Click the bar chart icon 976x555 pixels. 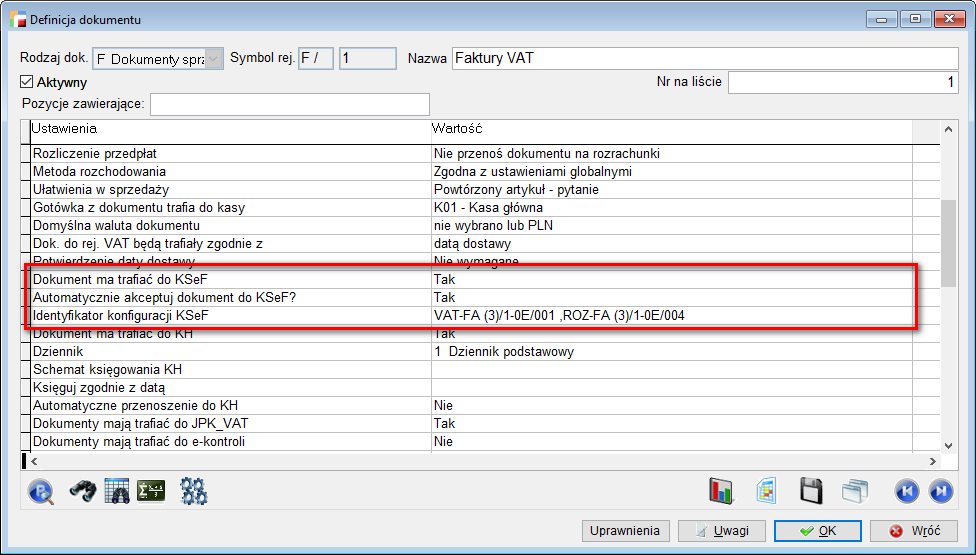[721, 490]
